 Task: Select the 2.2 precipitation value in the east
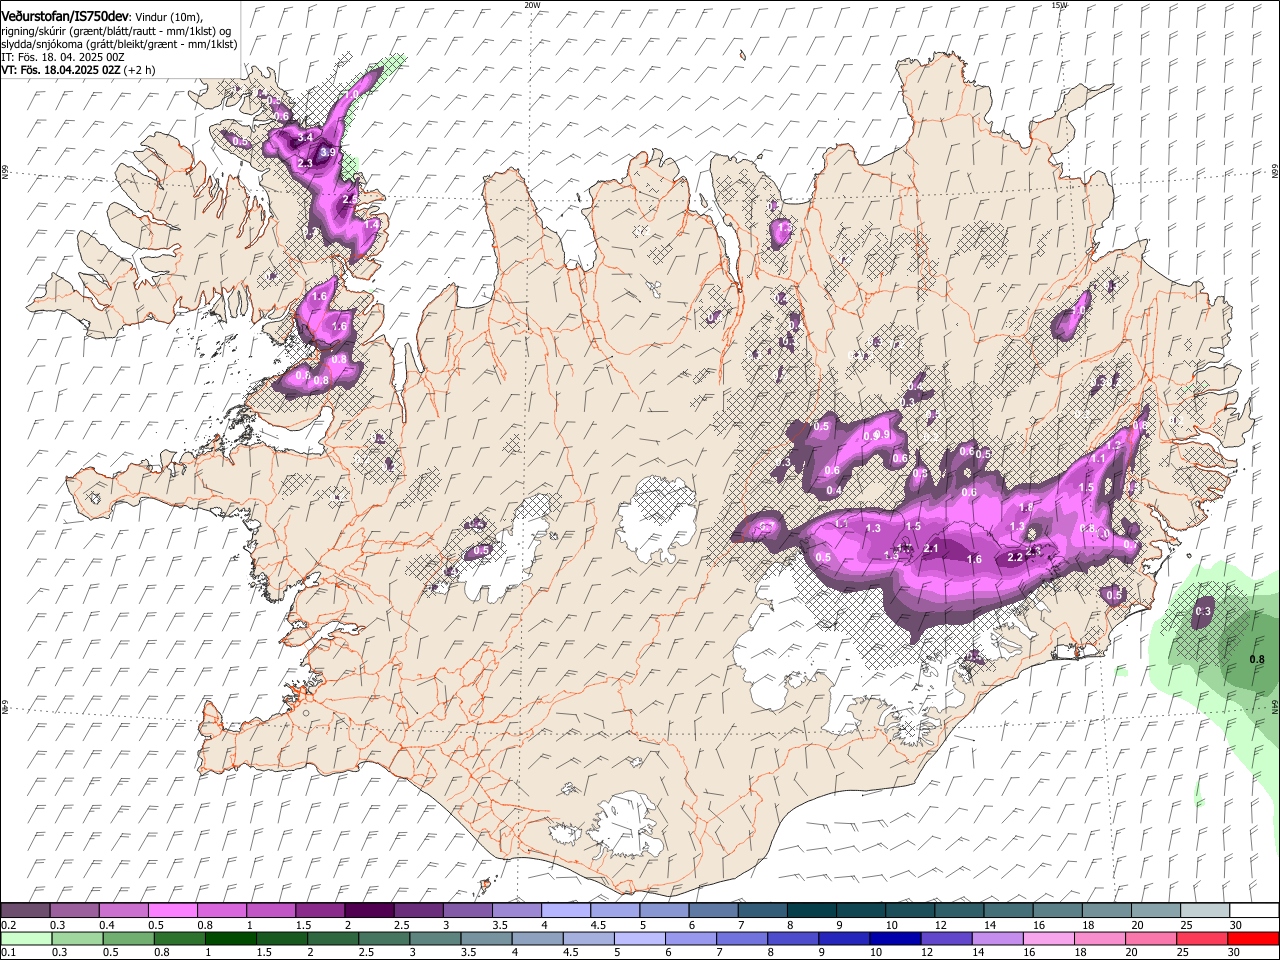tap(1015, 558)
